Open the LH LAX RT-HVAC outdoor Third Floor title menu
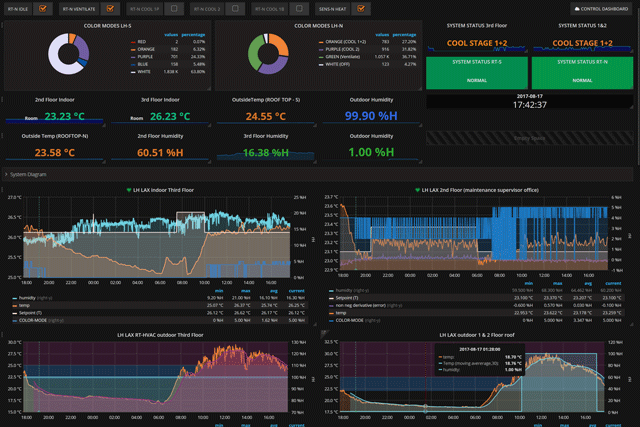Viewport: 640px width, 427px height. click(160, 335)
